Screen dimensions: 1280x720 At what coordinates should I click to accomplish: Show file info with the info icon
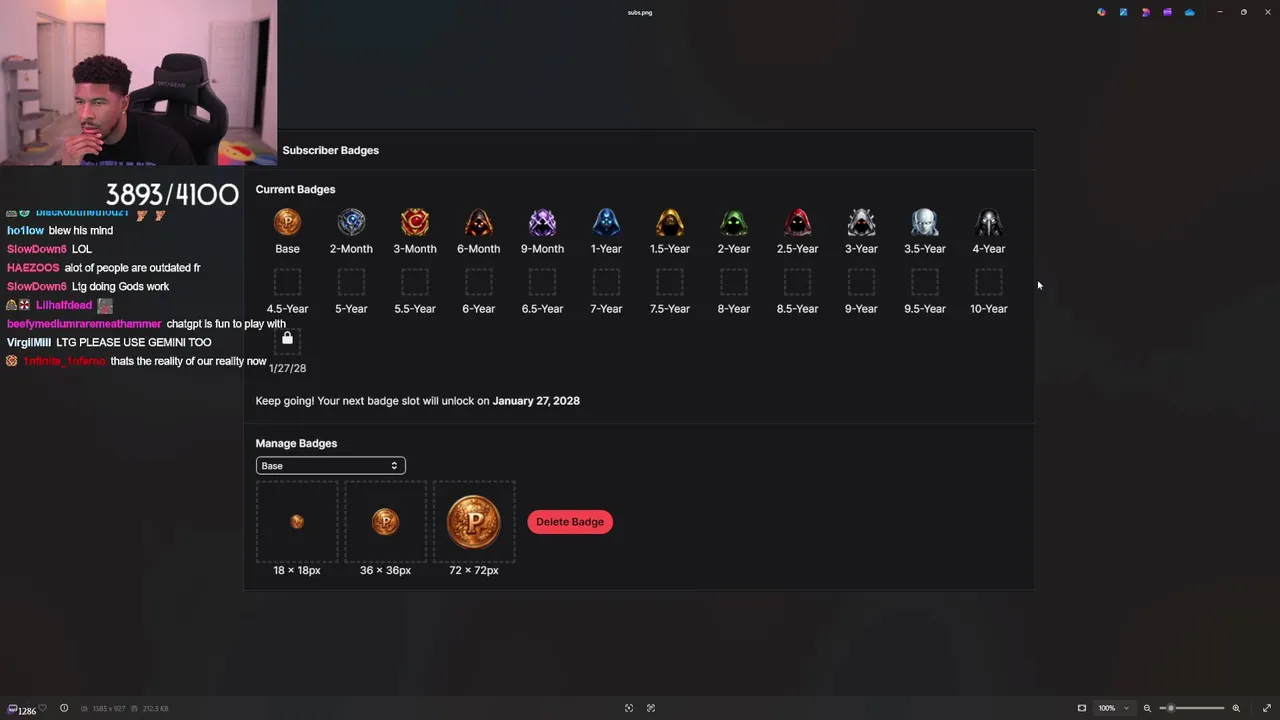point(64,708)
